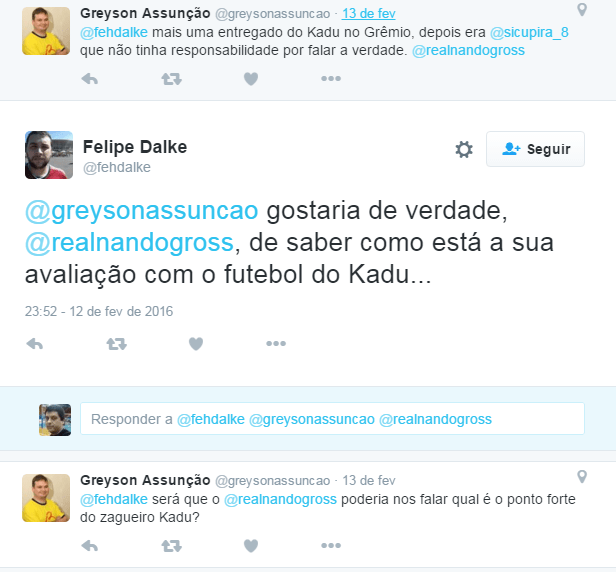Like the bottom zagueiro Kadu tweet
Image resolution: width=616 pixels, height=572 pixels.
251,546
